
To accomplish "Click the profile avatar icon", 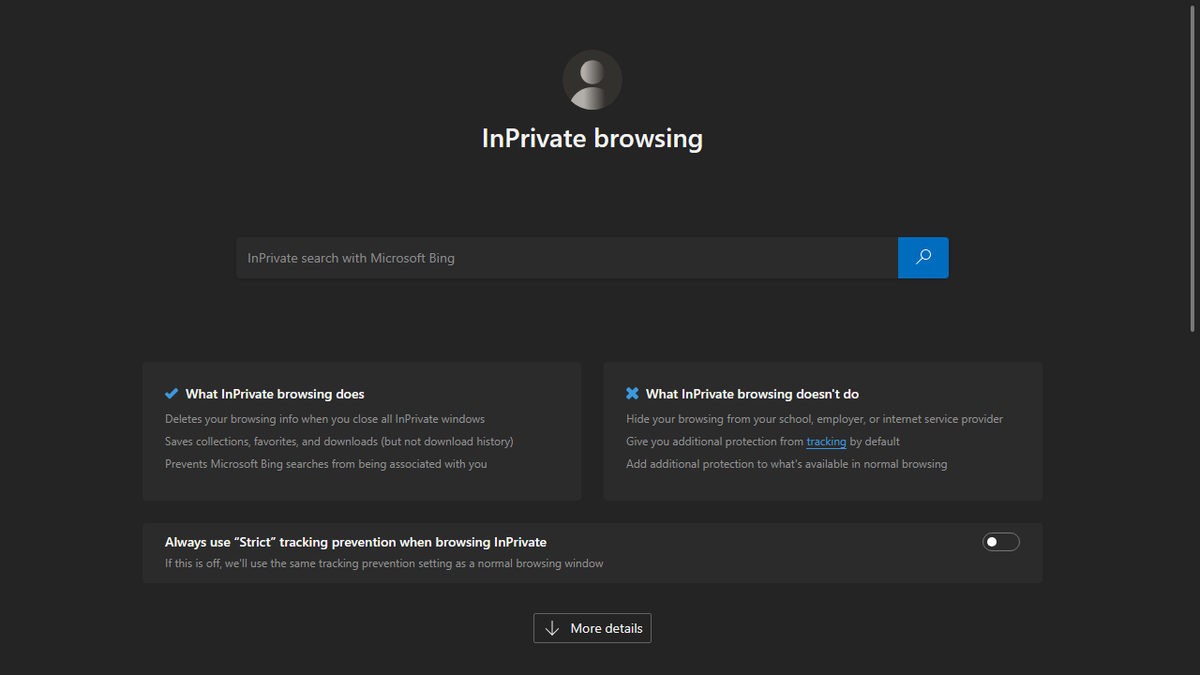I will pos(592,78).
